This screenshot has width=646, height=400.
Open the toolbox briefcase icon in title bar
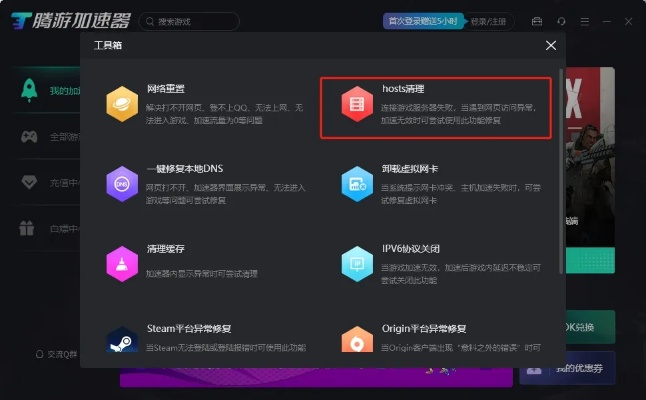537,21
